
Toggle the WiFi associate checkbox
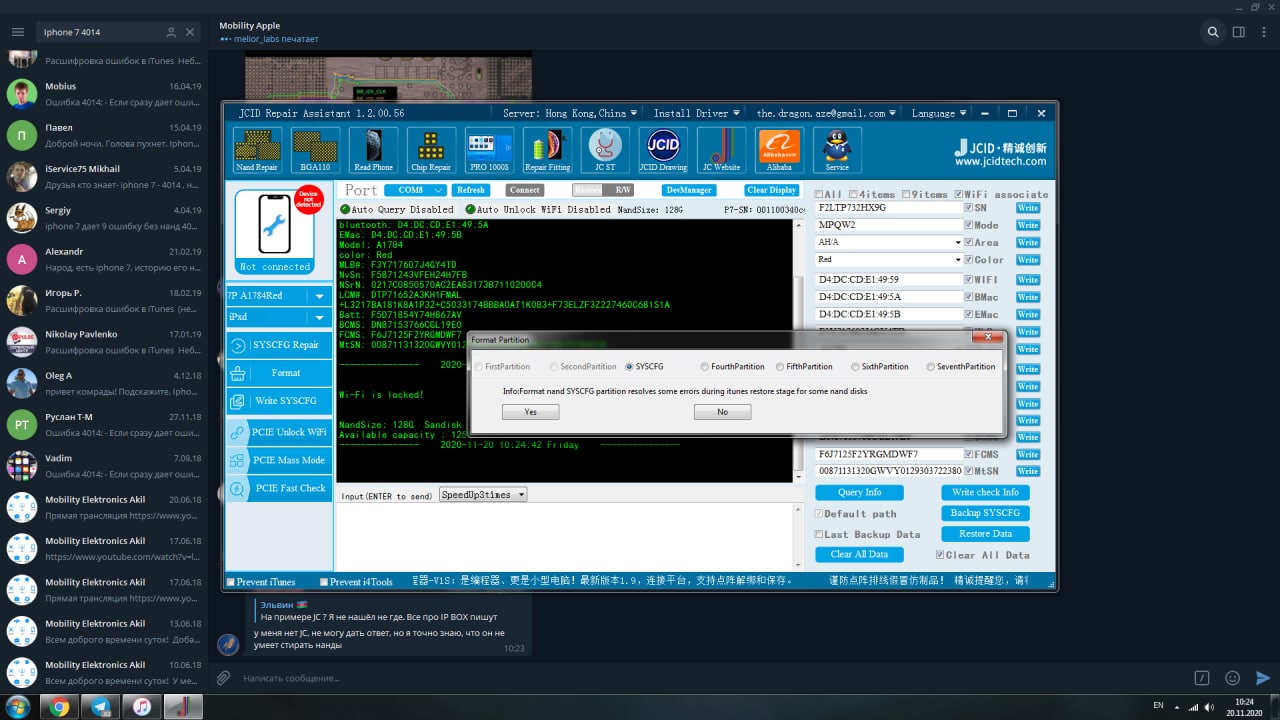(959, 194)
